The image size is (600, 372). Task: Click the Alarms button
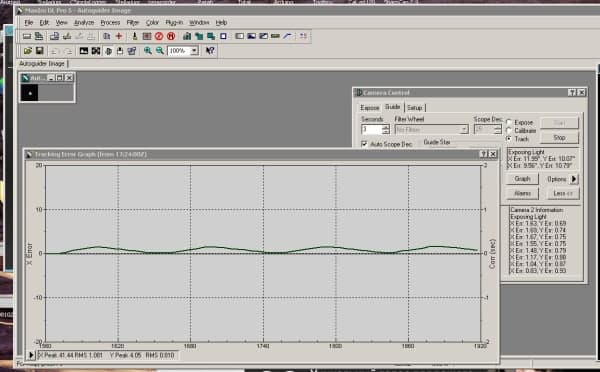[522, 193]
